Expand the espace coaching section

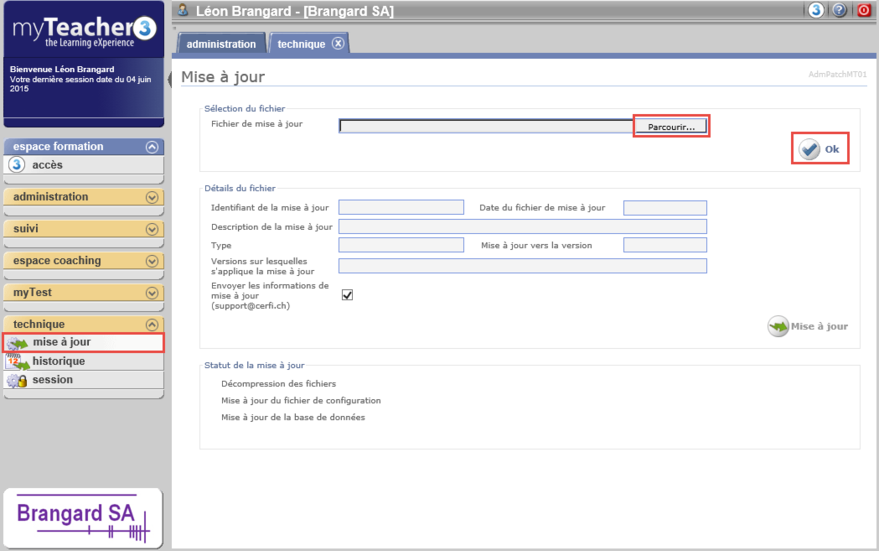[152, 261]
